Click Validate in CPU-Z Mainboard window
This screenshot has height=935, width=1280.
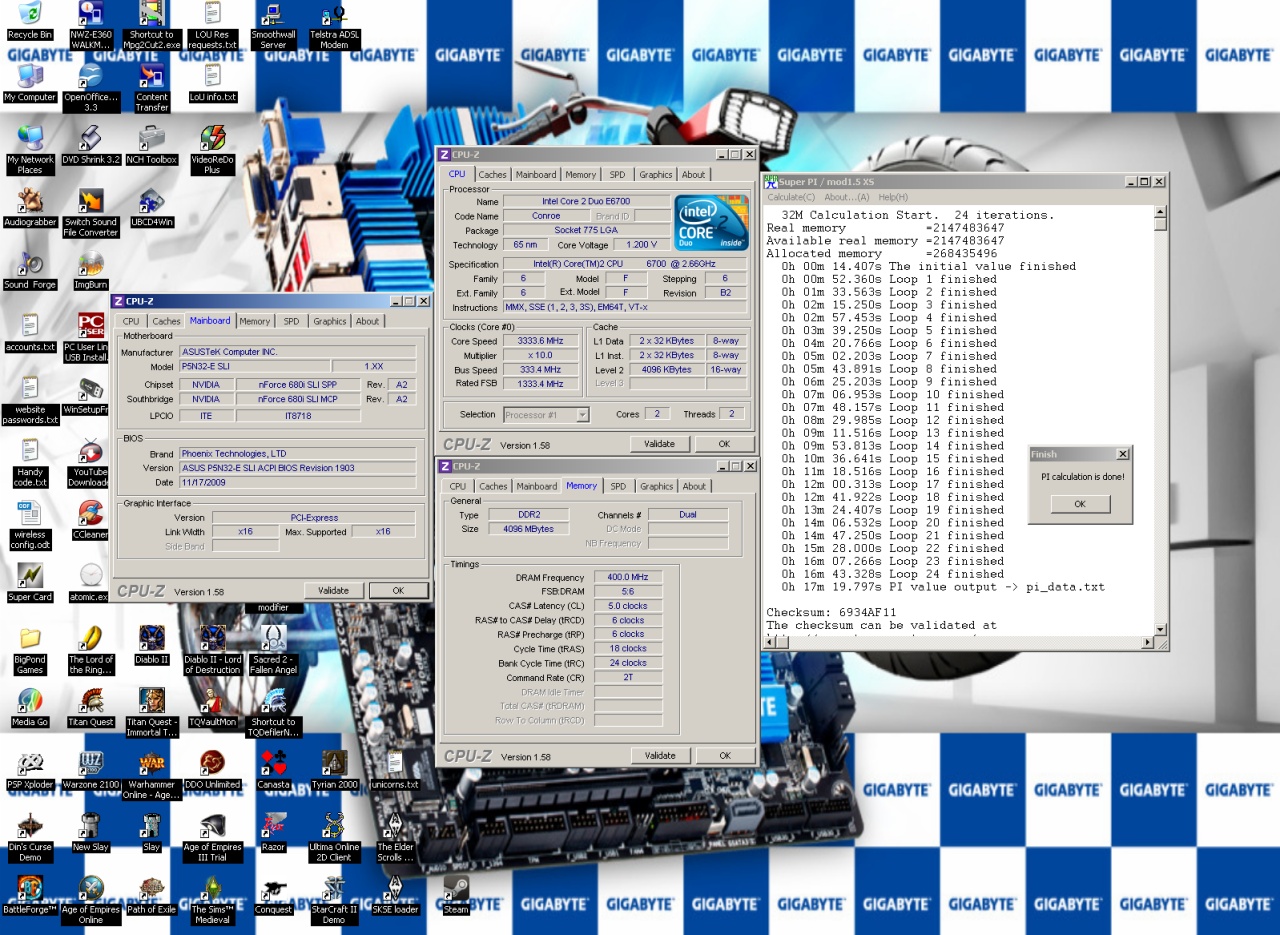(x=334, y=591)
